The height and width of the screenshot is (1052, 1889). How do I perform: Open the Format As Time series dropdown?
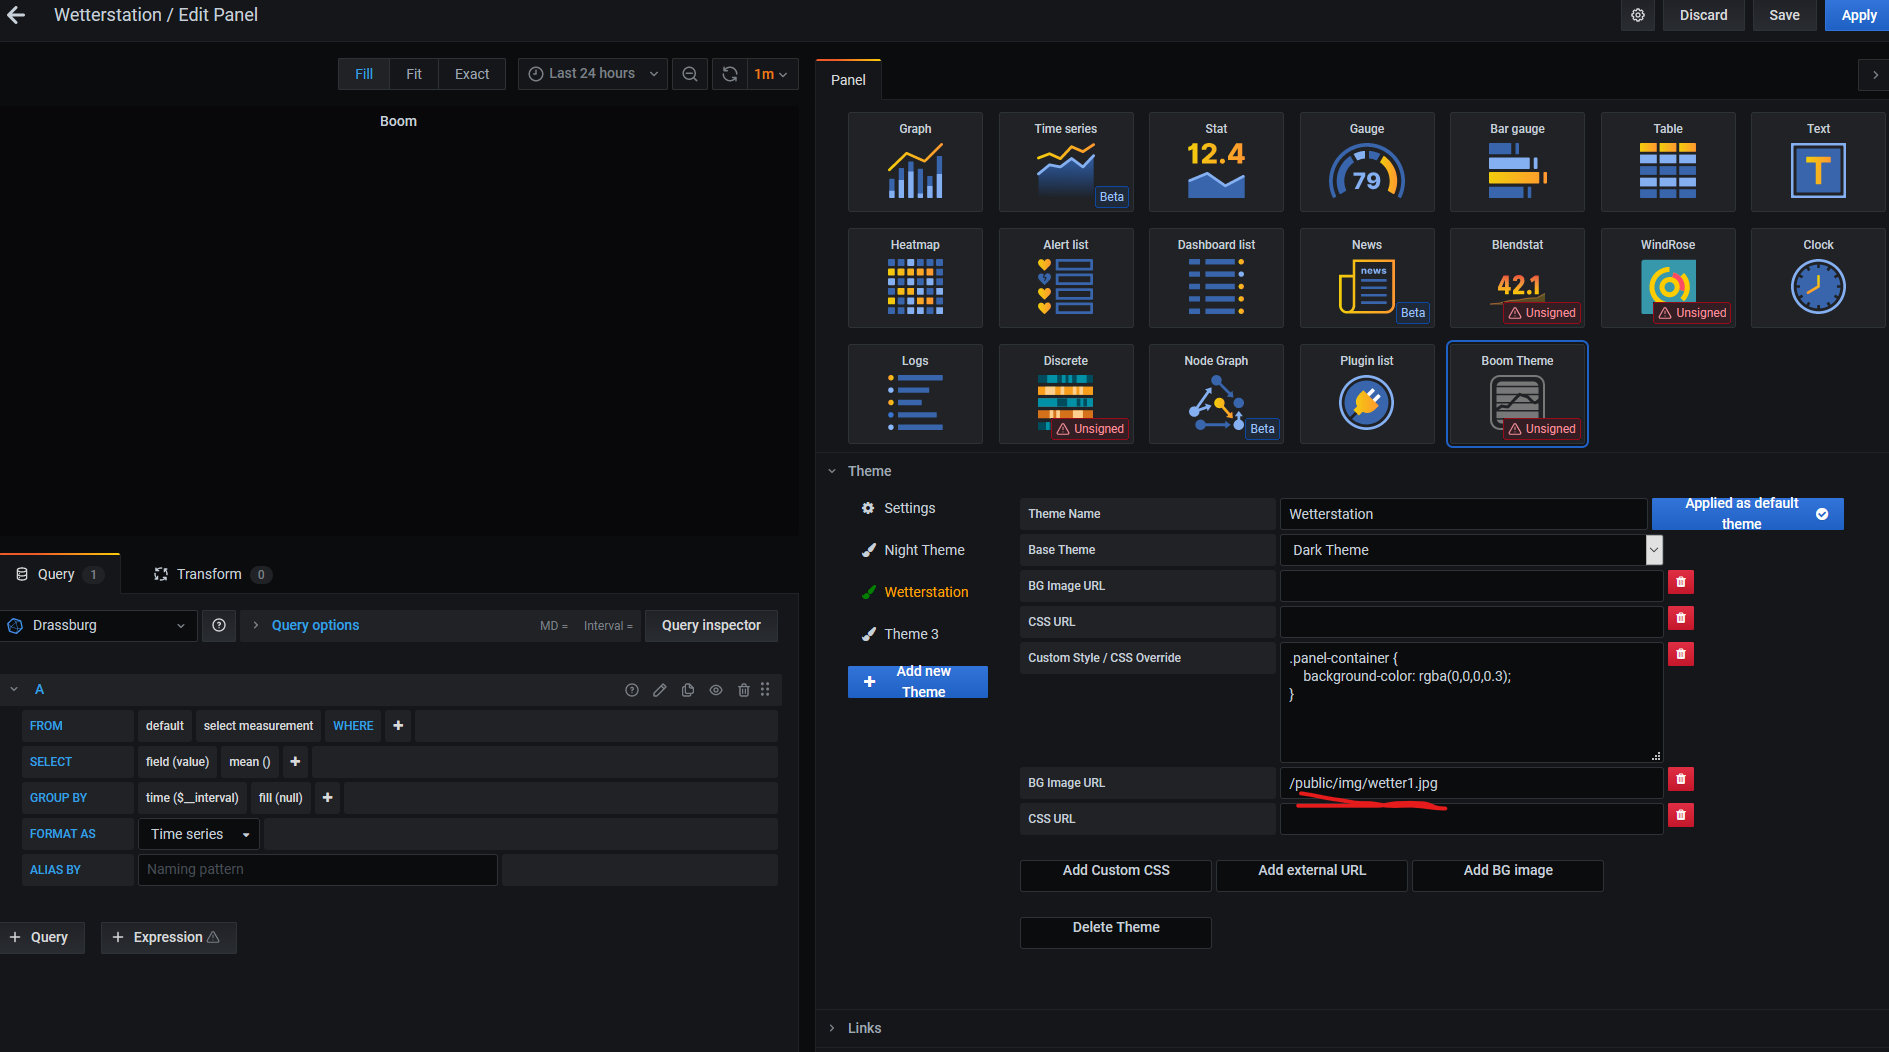coord(199,834)
